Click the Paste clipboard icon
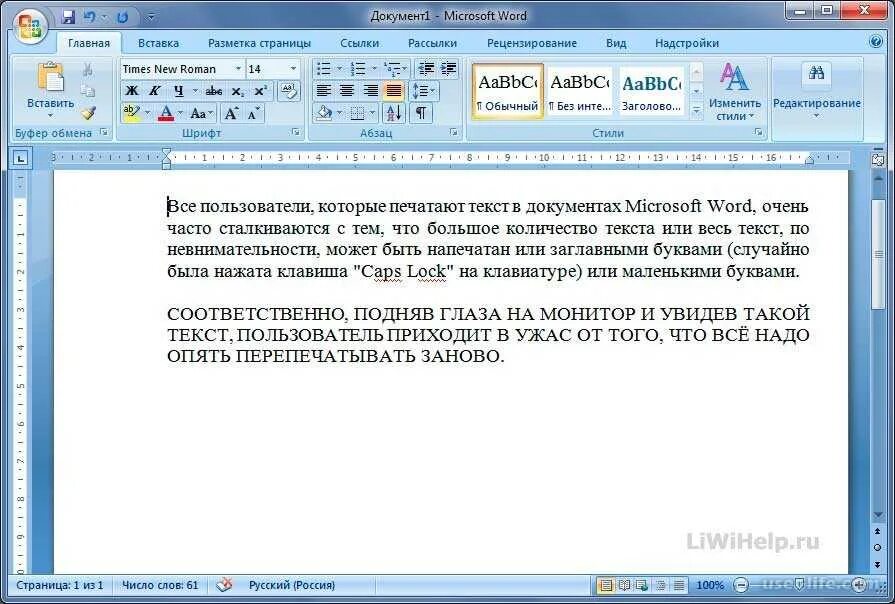Screen dimensions: 895x604 tap(50, 79)
